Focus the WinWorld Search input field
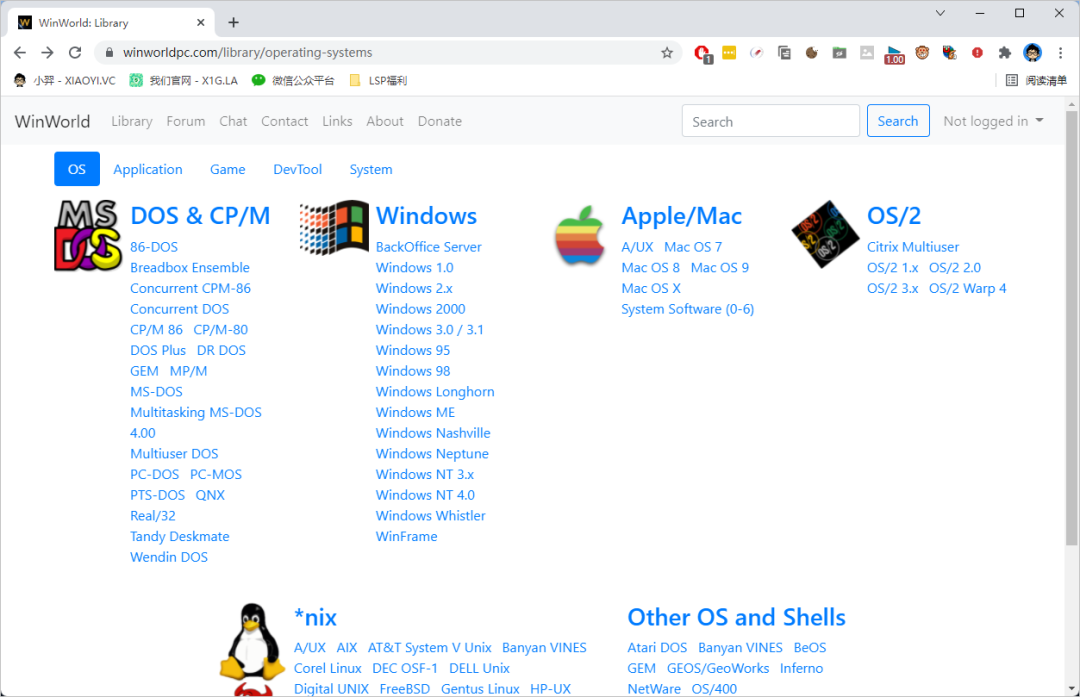This screenshot has height=697, width=1080. pos(770,121)
